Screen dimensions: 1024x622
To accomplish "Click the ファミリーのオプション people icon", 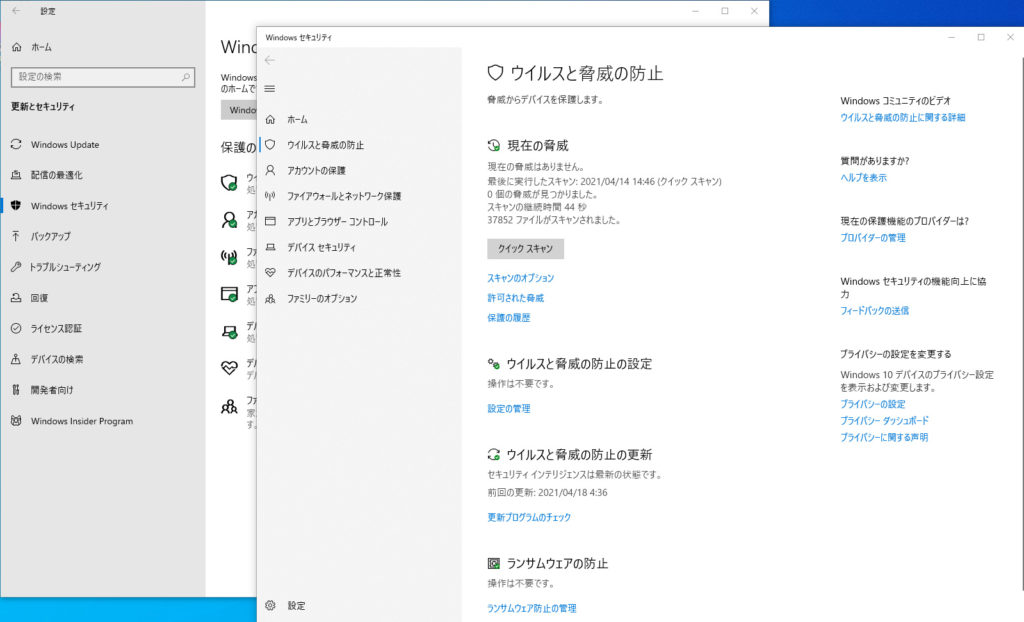I will point(270,299).
